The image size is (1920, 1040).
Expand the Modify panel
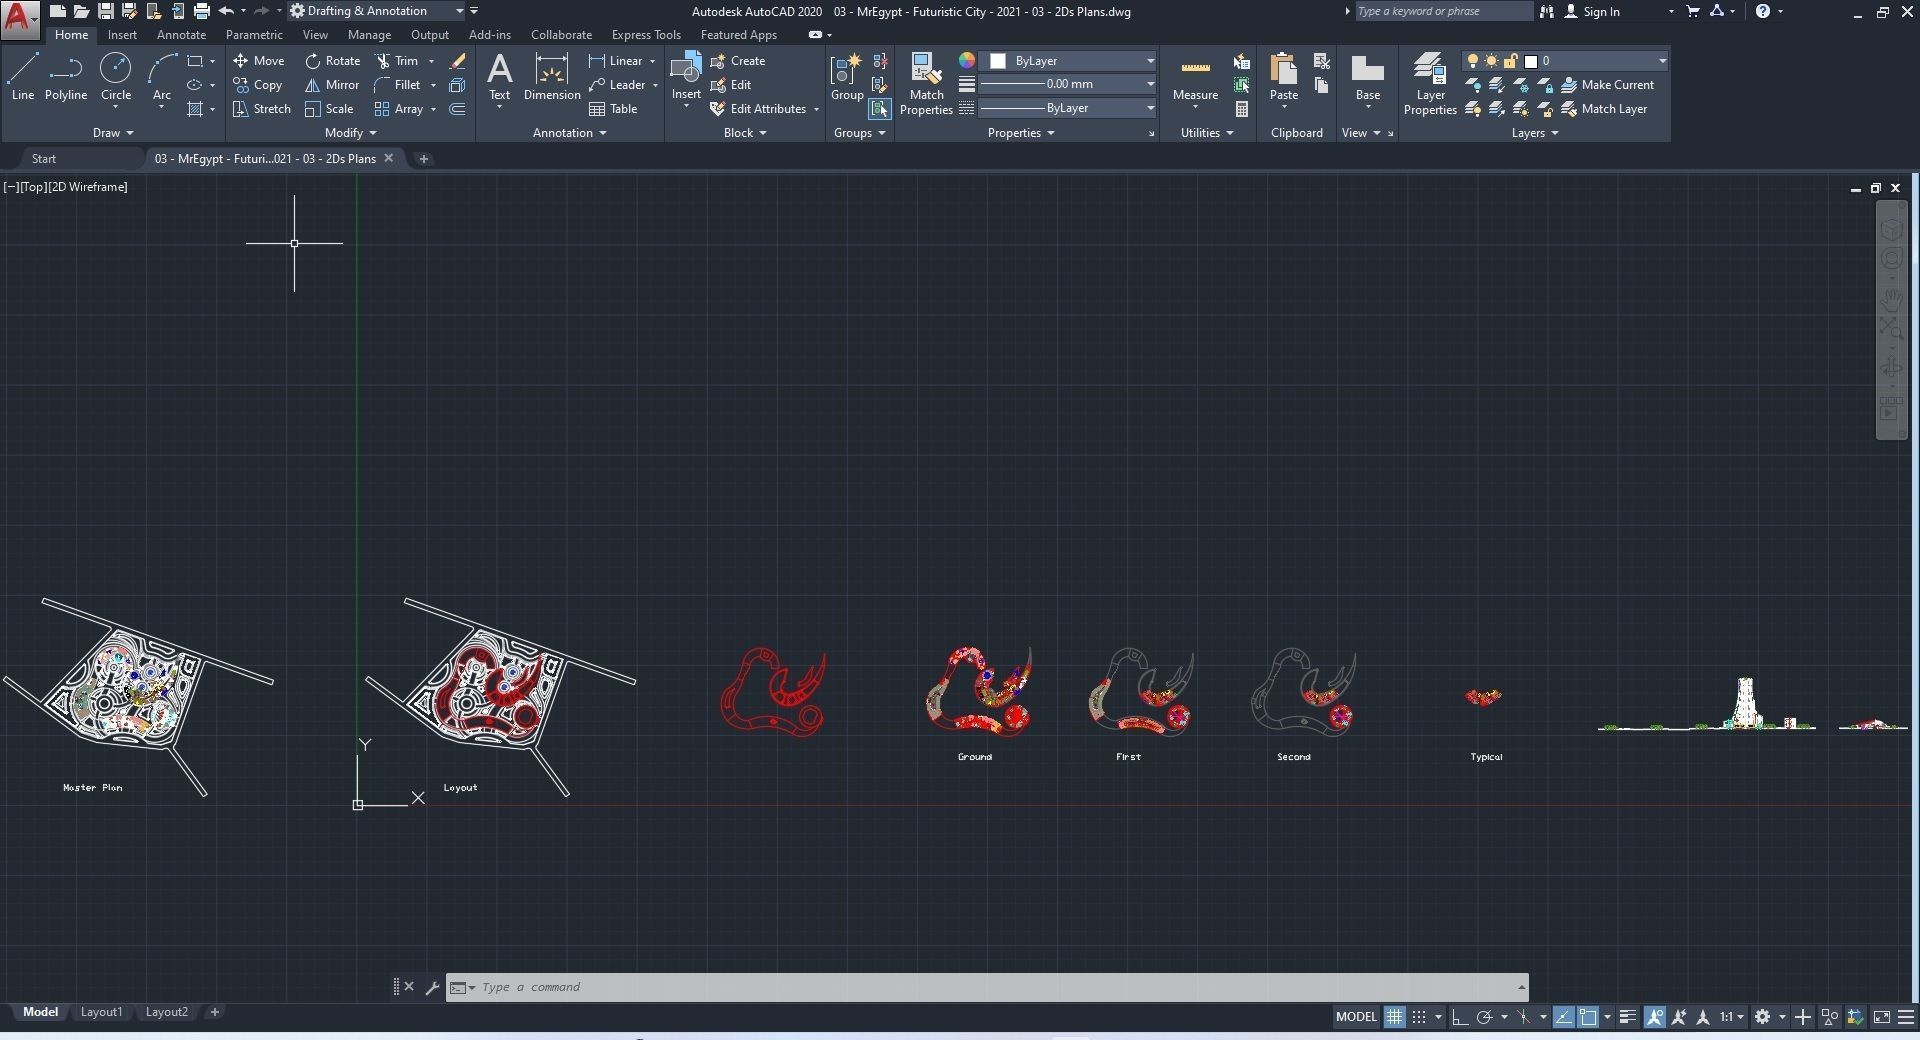click(351, 133)
